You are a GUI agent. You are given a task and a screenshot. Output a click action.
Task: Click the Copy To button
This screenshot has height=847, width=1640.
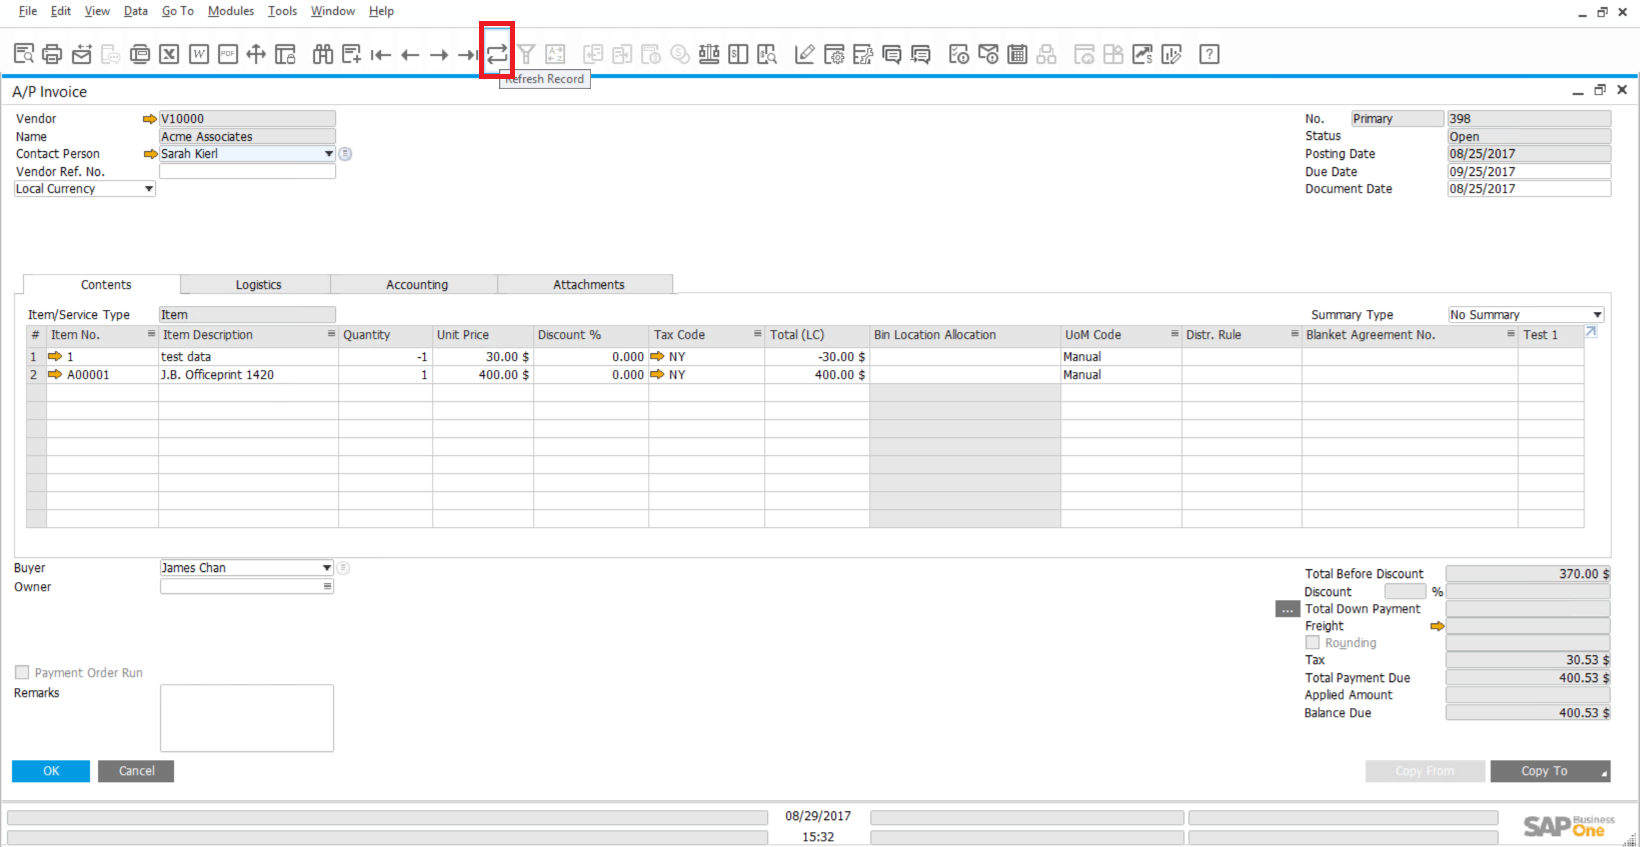click(1545, 771)
